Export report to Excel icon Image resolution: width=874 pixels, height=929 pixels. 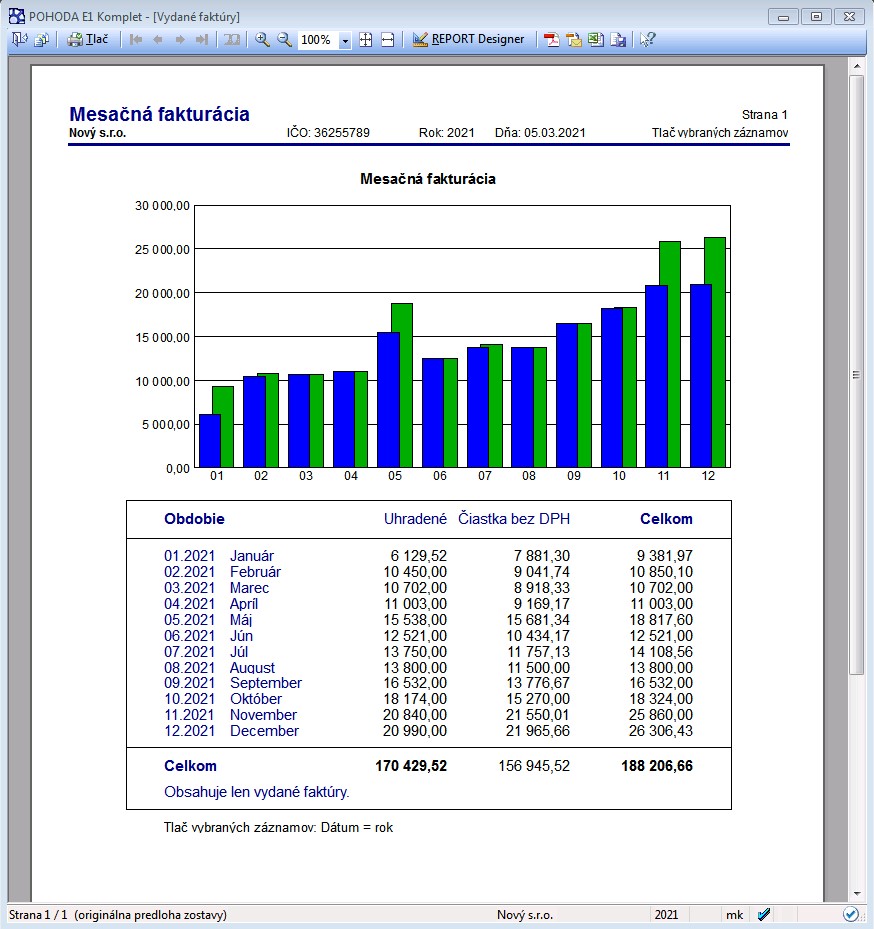[x=596, y=40]
